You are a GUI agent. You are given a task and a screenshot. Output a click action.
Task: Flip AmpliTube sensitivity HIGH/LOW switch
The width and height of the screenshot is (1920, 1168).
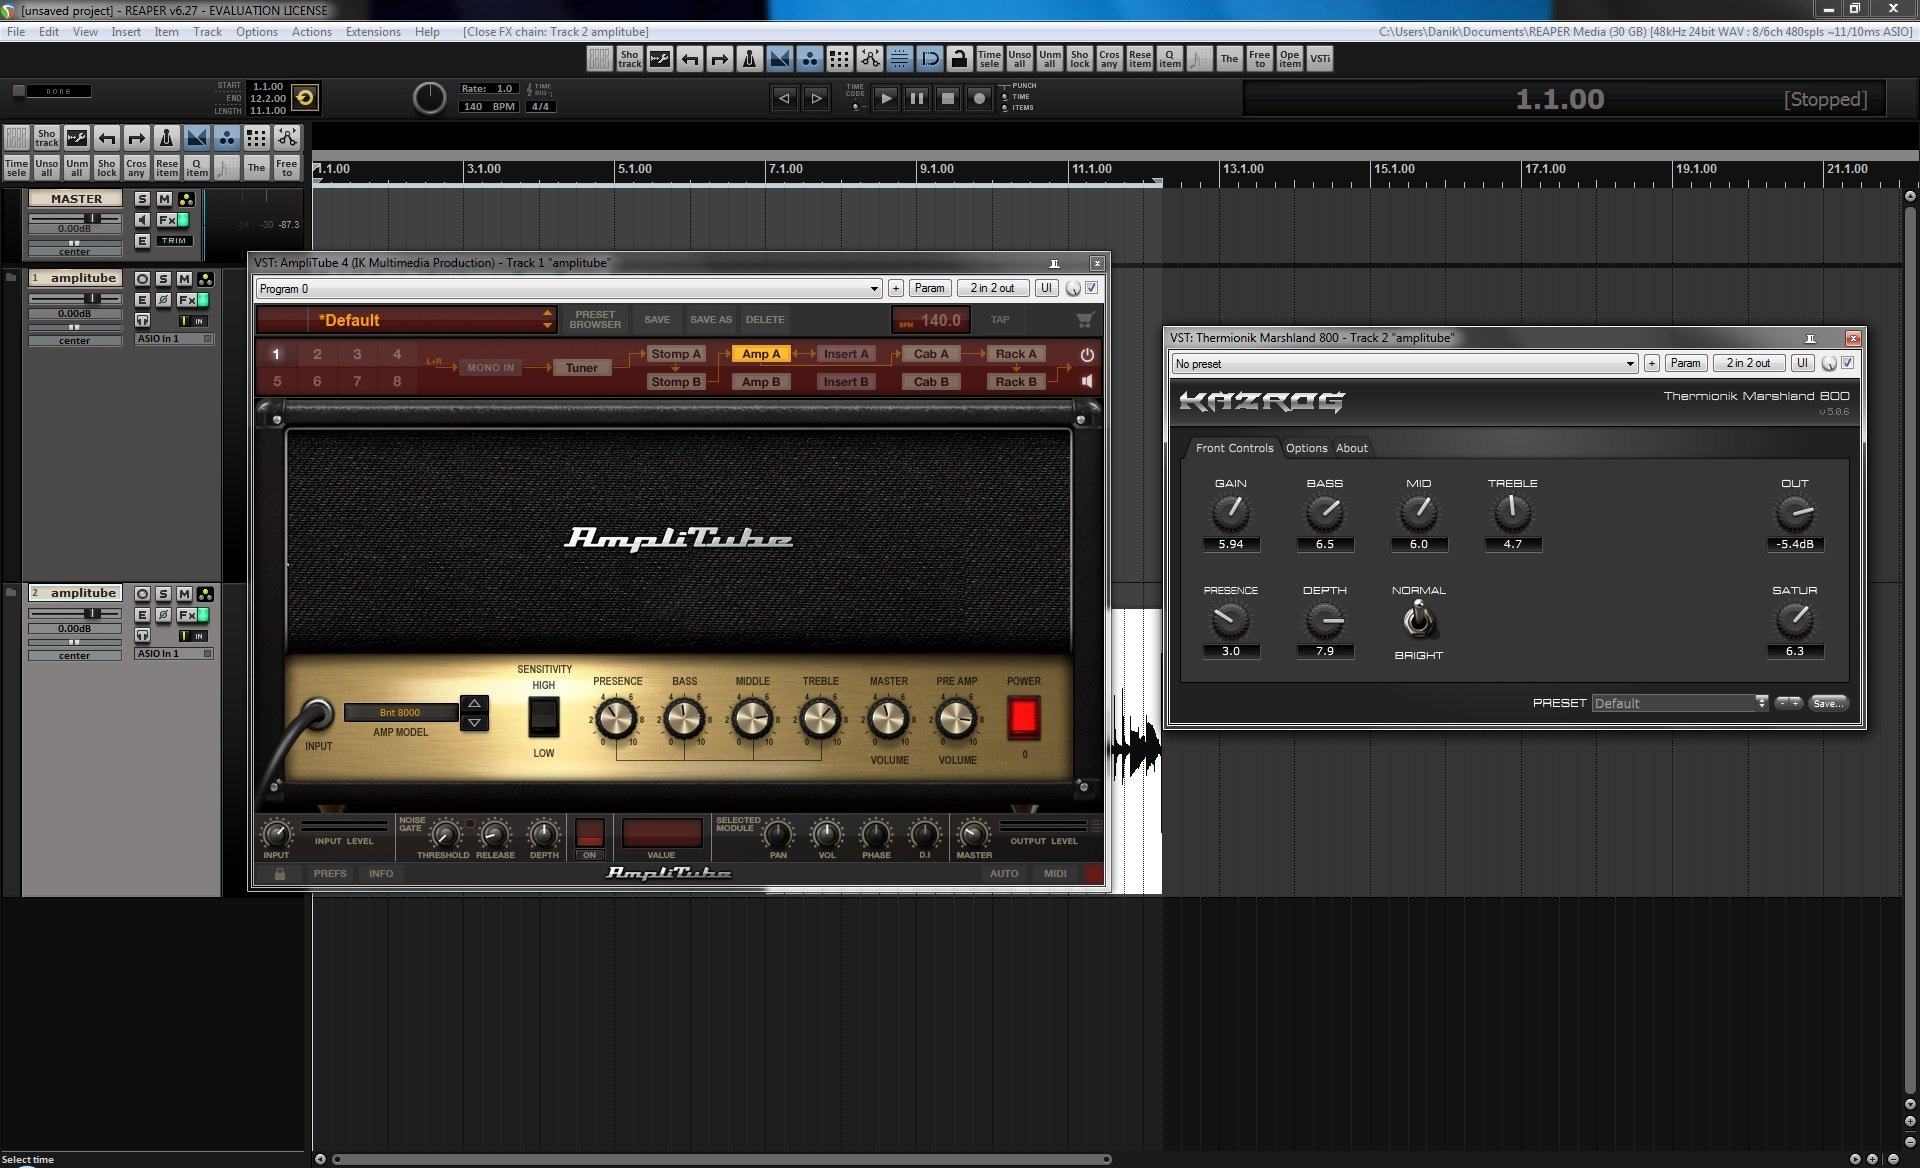click(x=543, y=717)
